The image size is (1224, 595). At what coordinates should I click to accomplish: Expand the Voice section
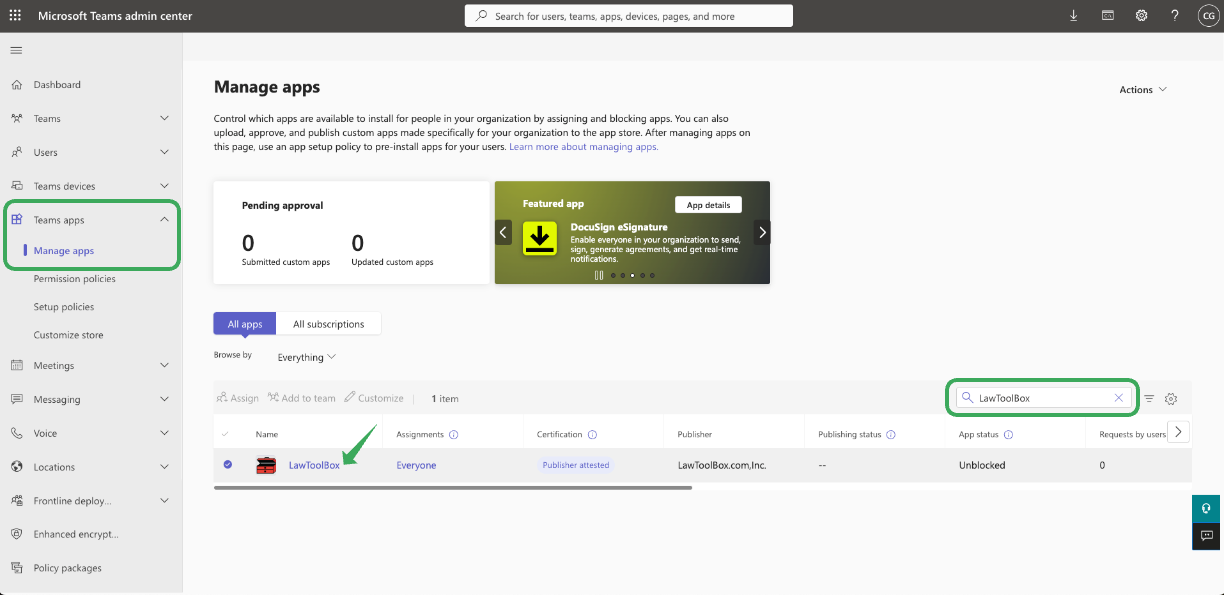(x=164, y=433)
